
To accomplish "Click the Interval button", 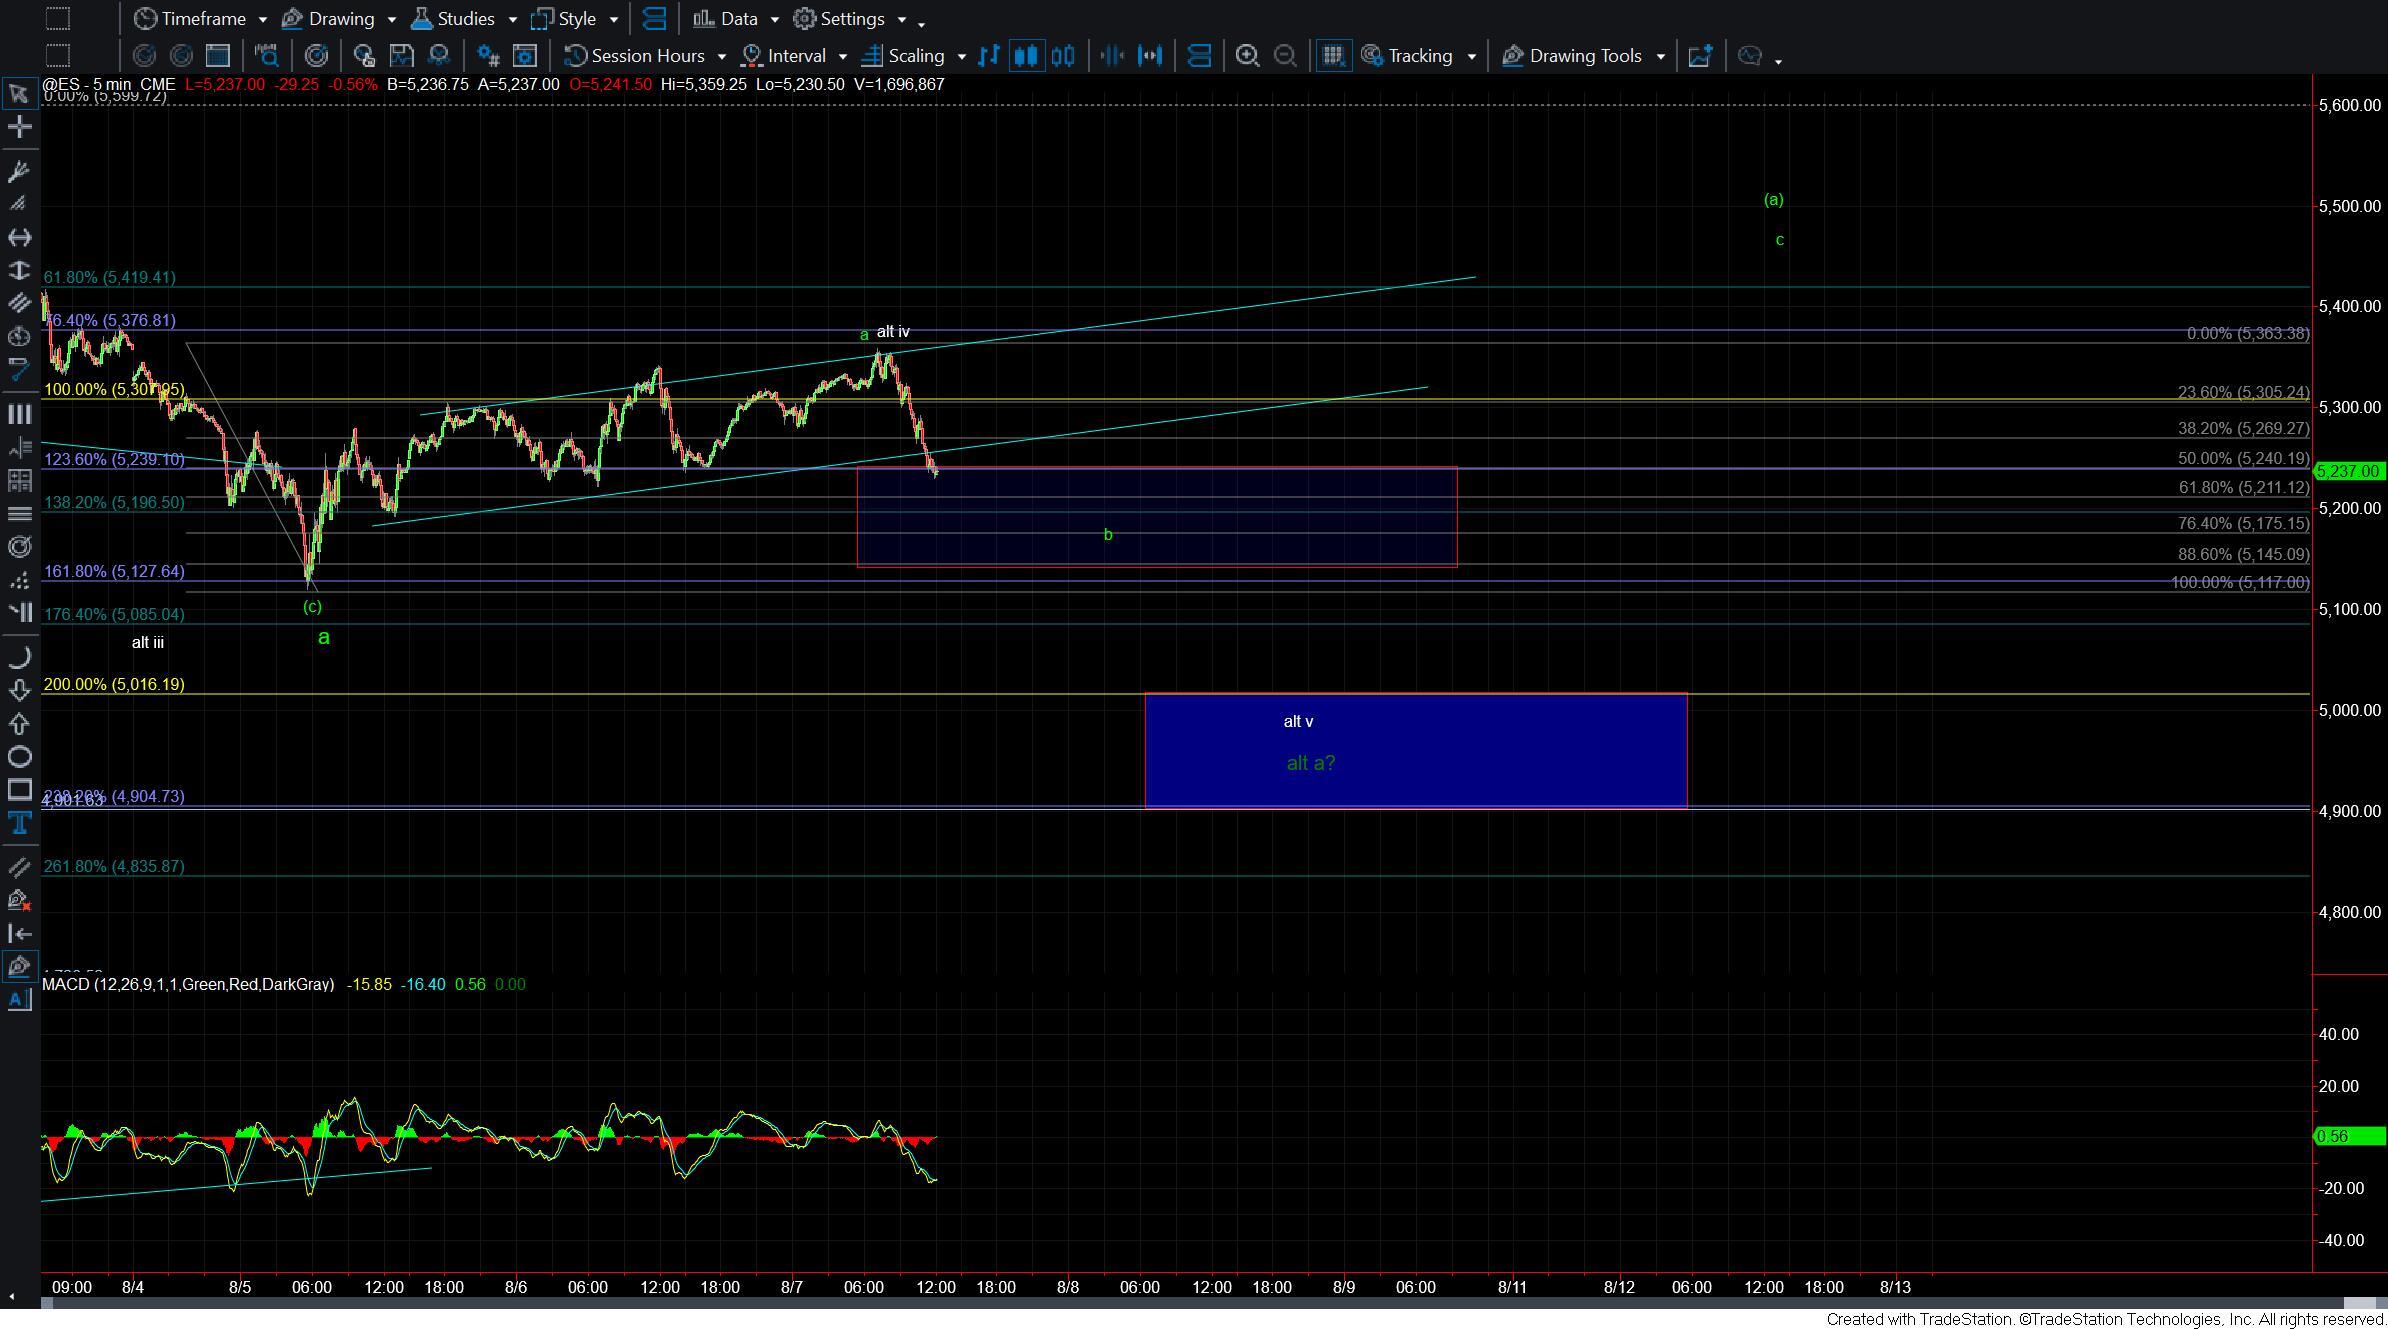I will coord(795,56).
